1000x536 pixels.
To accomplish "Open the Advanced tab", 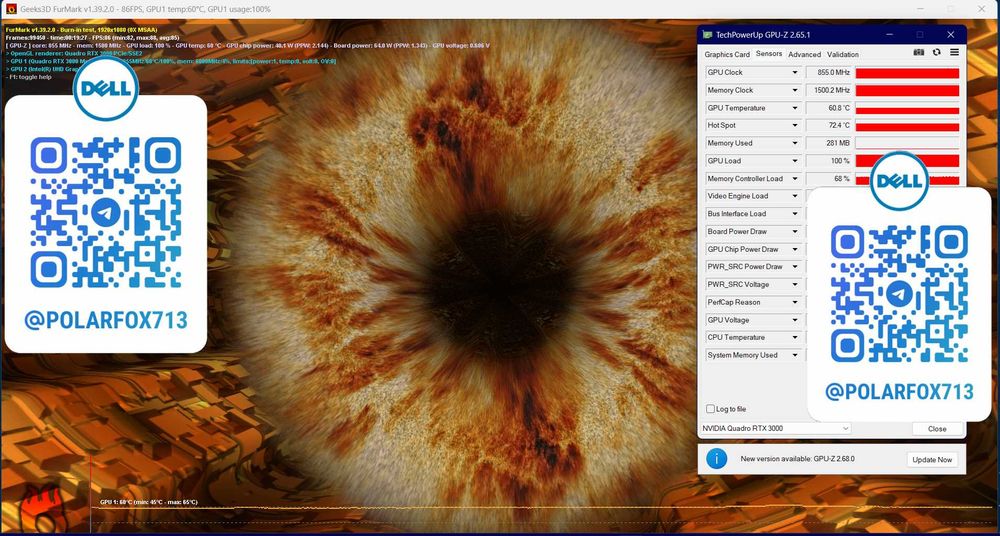I will point(804,55).
